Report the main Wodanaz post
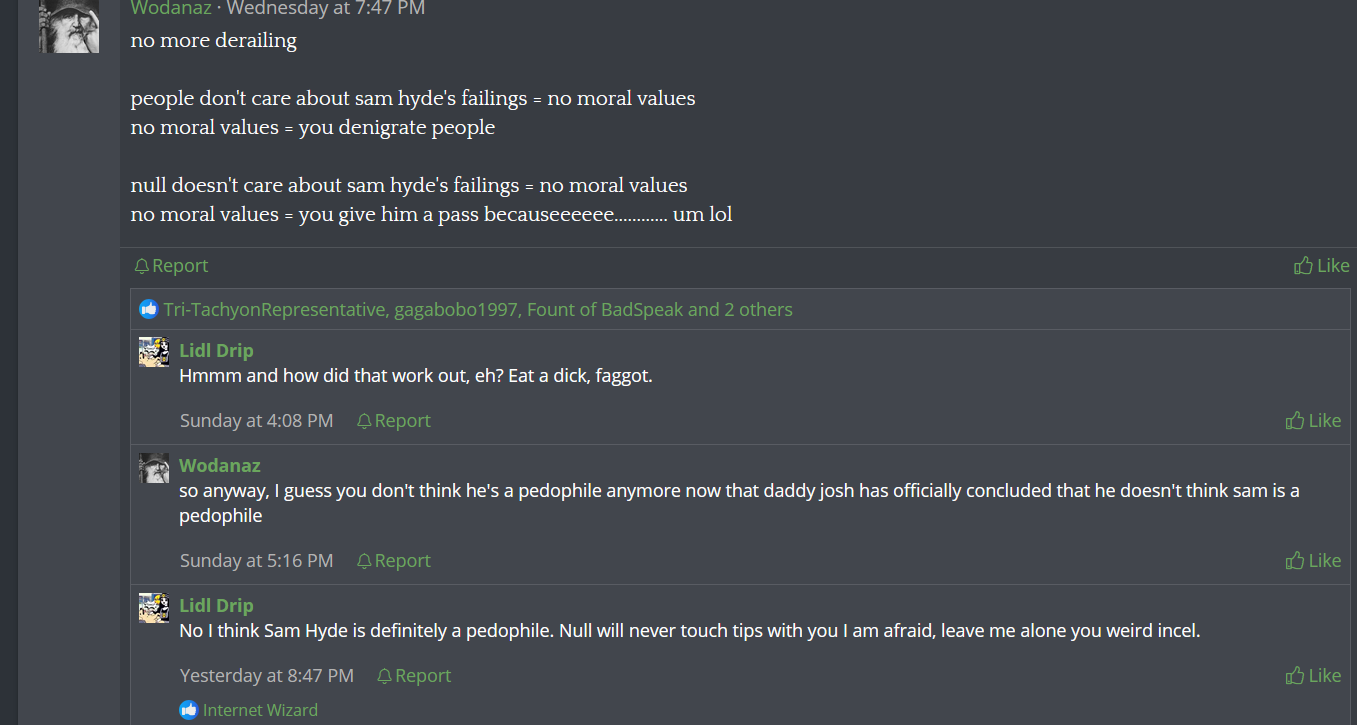 [x=171, y=265]
